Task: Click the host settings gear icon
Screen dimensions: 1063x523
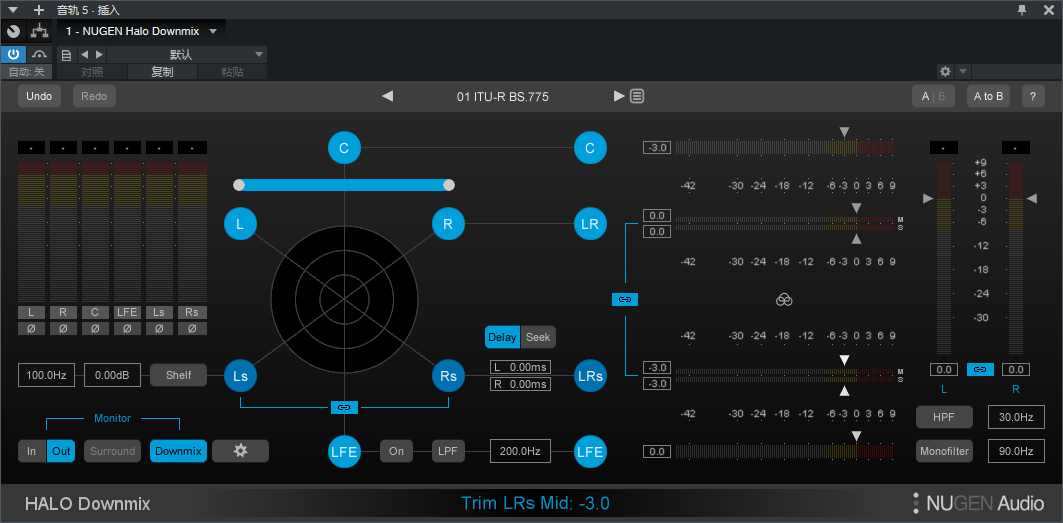Action: (945, 71)
